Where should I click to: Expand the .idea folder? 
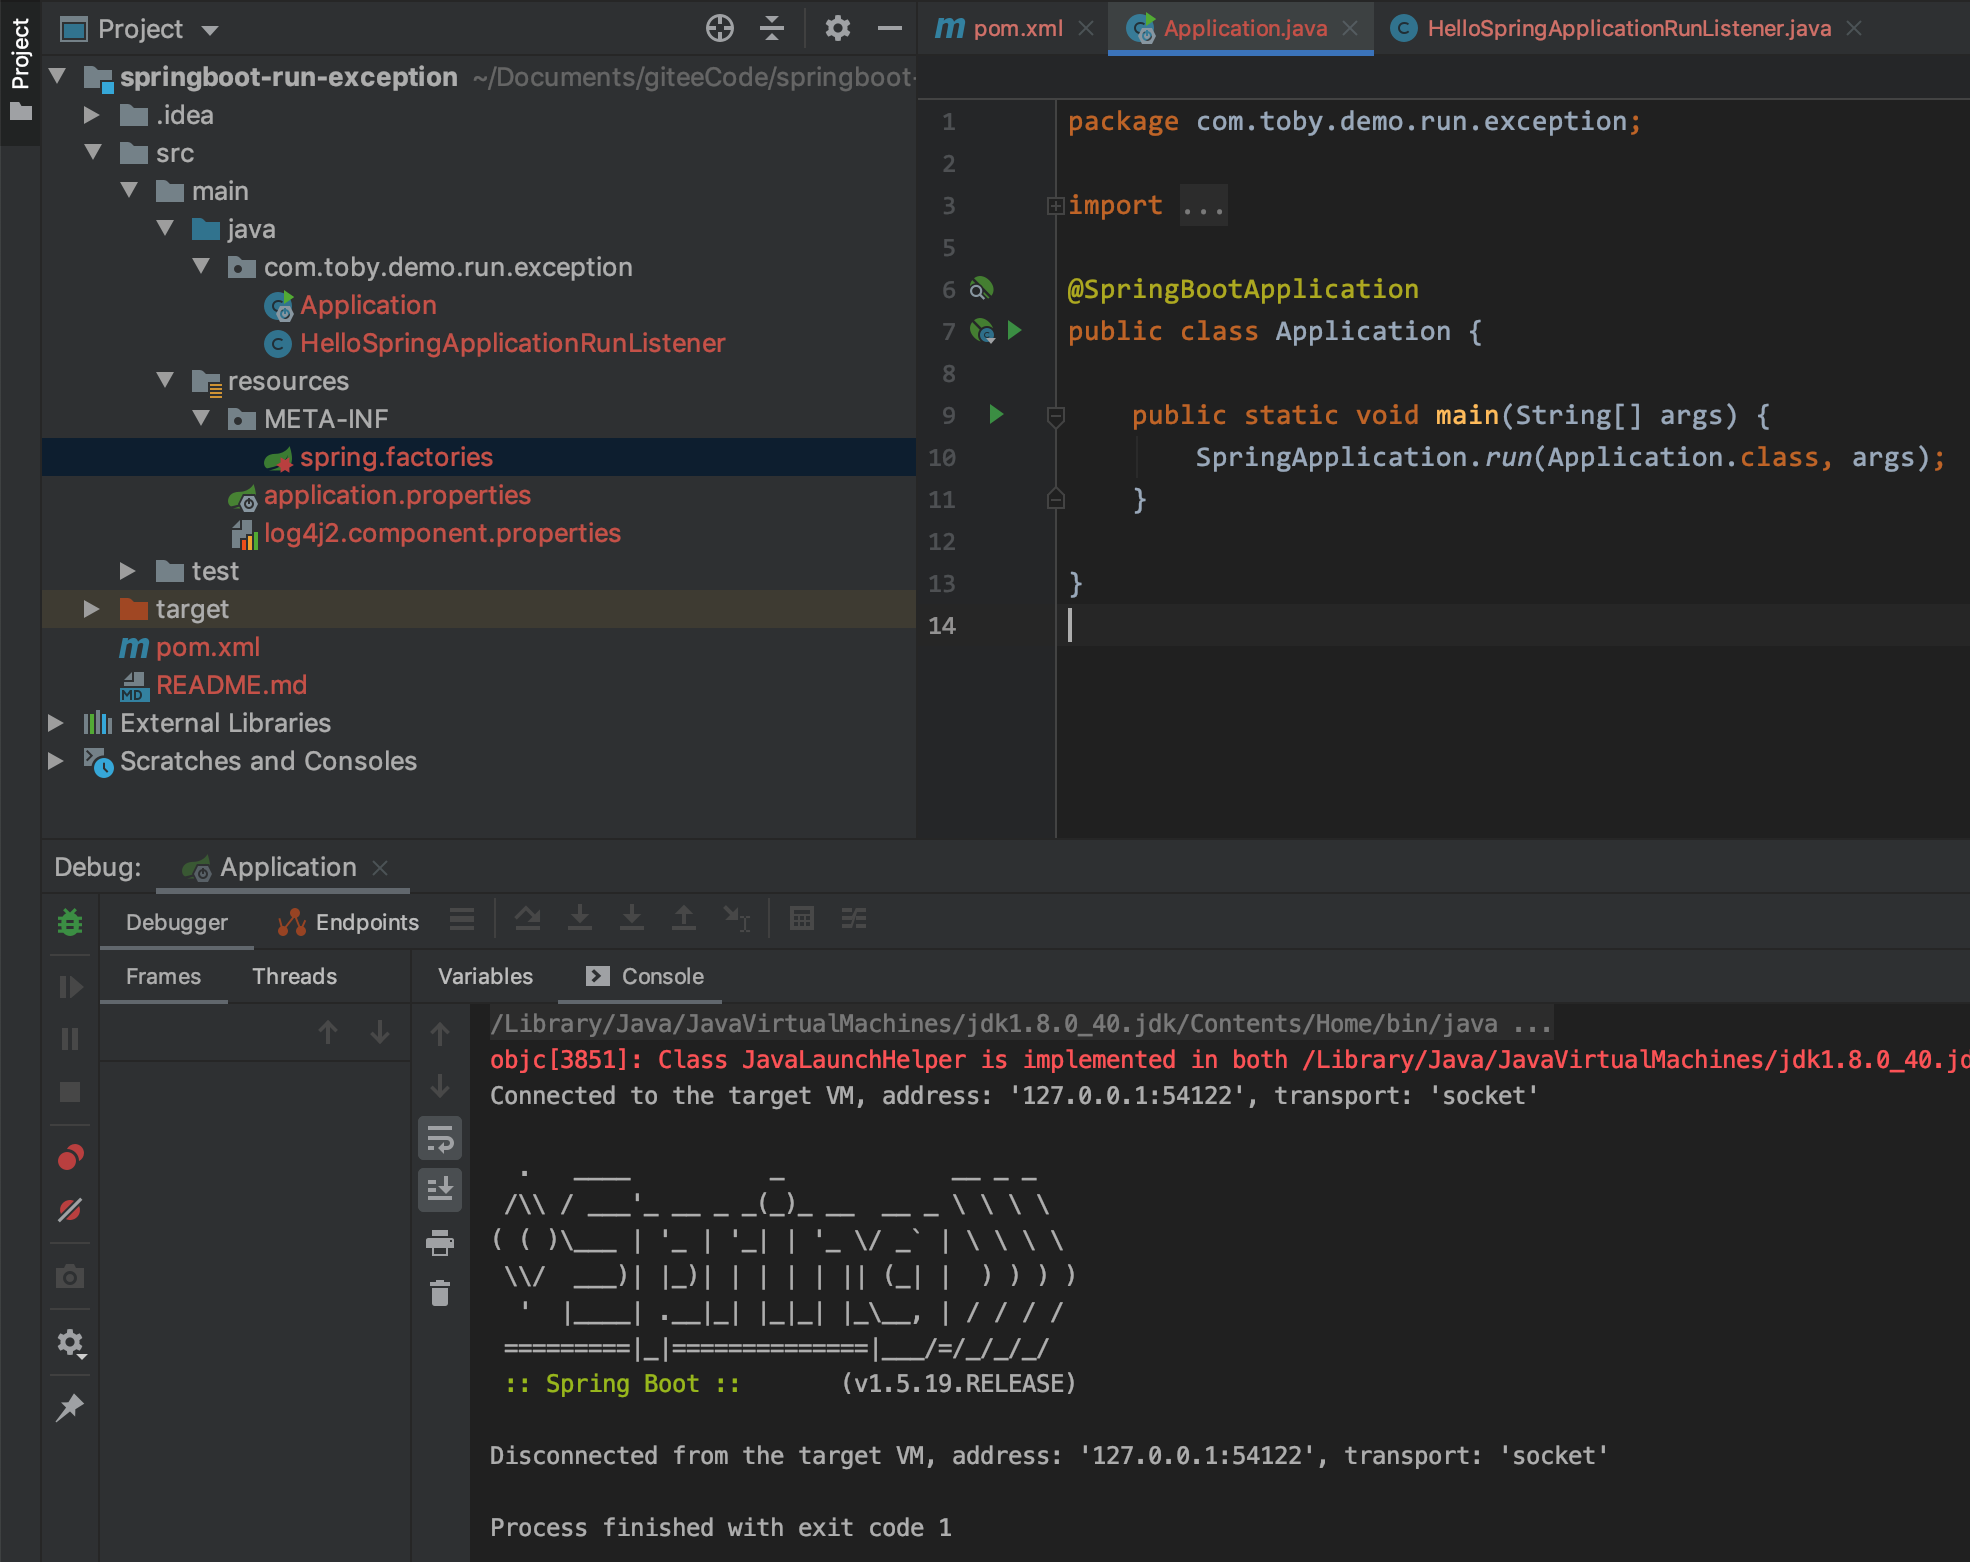92,115
